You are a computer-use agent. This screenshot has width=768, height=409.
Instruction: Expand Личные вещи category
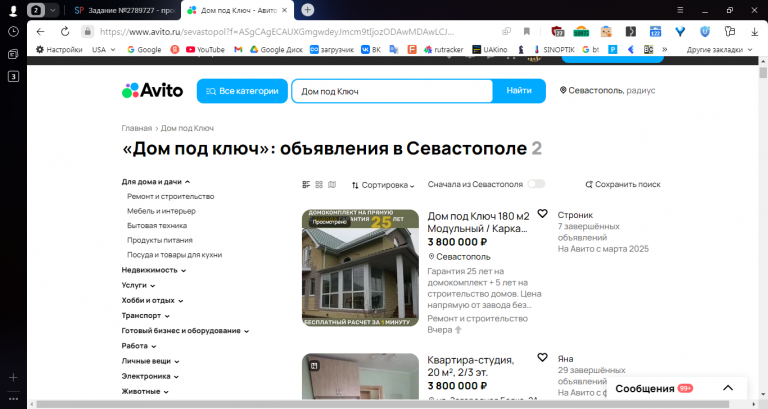[x=150, y=361]
